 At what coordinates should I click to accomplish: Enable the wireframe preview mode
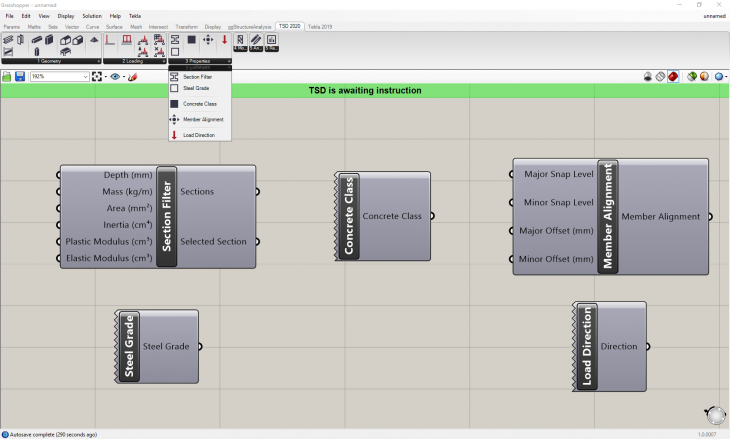(660, 76)
